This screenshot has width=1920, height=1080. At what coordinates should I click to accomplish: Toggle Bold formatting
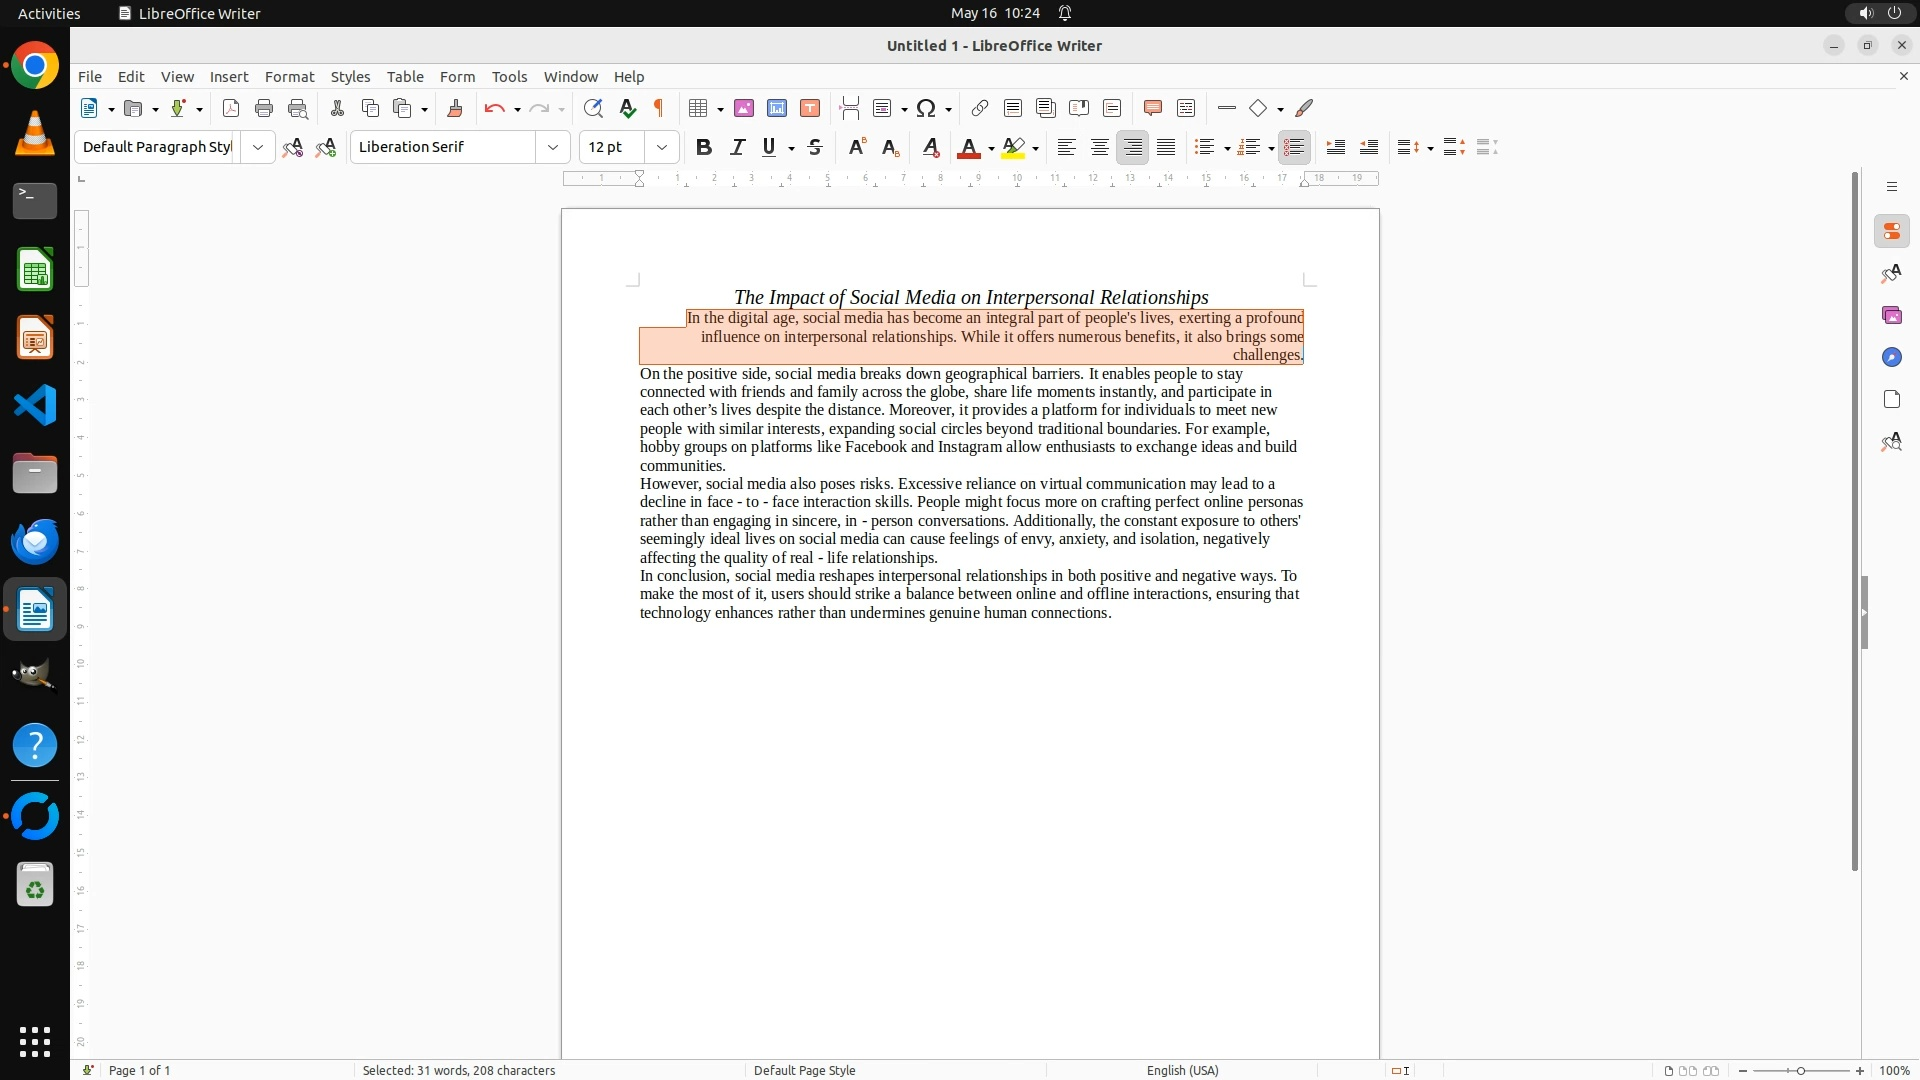click(704, 147)
